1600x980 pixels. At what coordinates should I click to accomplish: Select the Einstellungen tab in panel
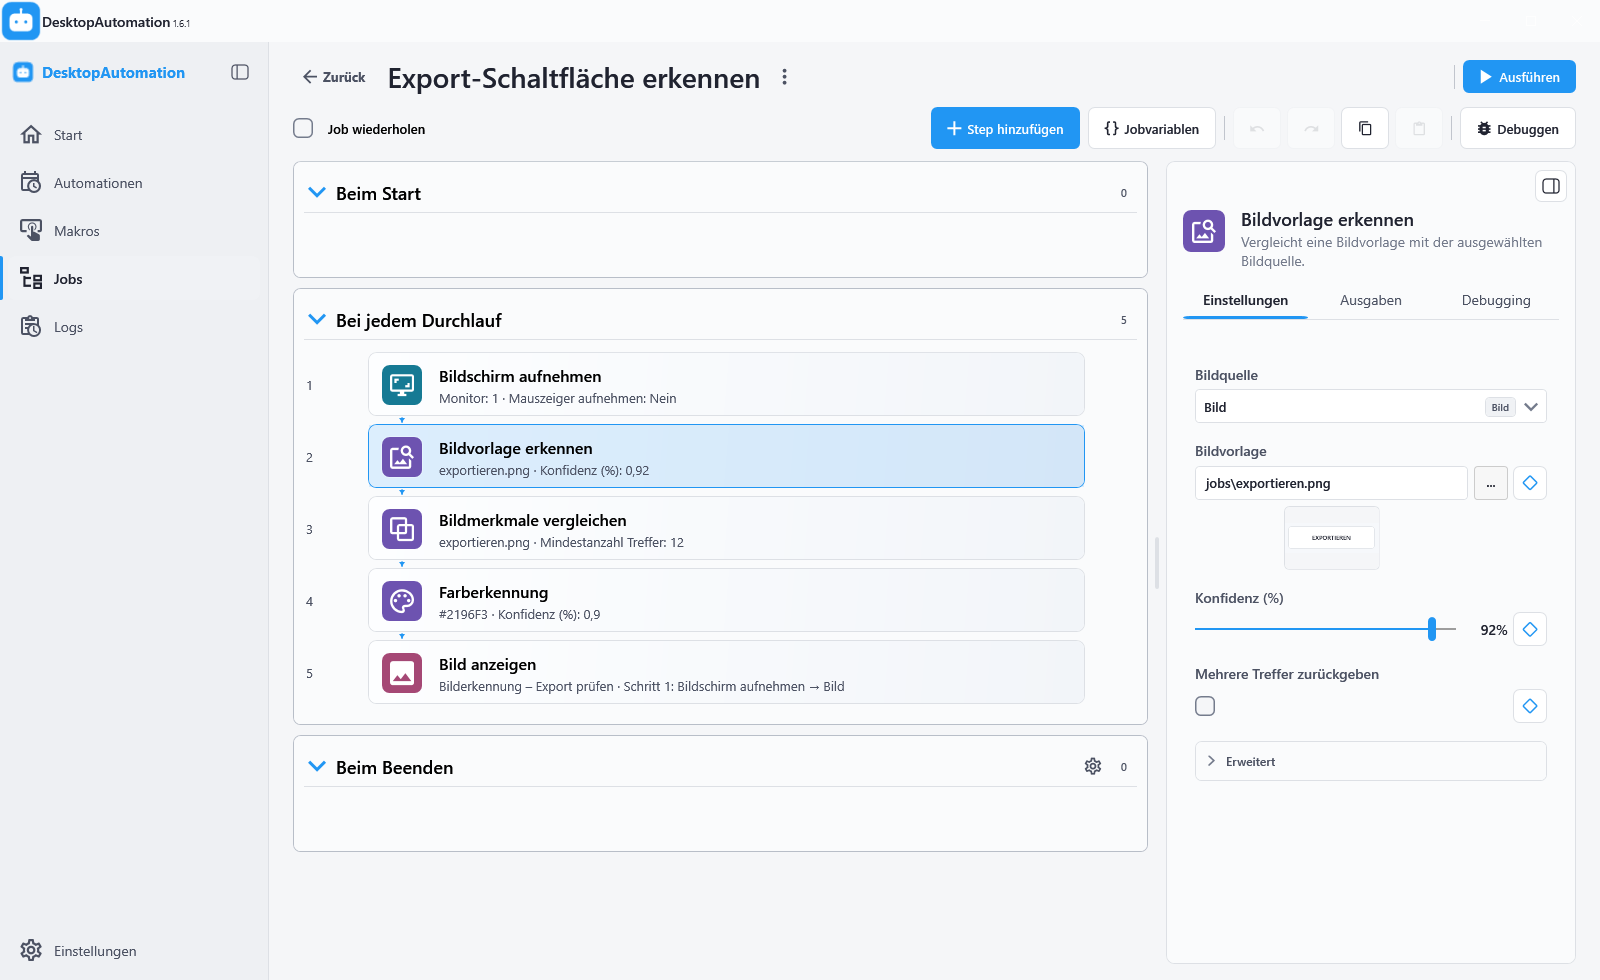1245,300
